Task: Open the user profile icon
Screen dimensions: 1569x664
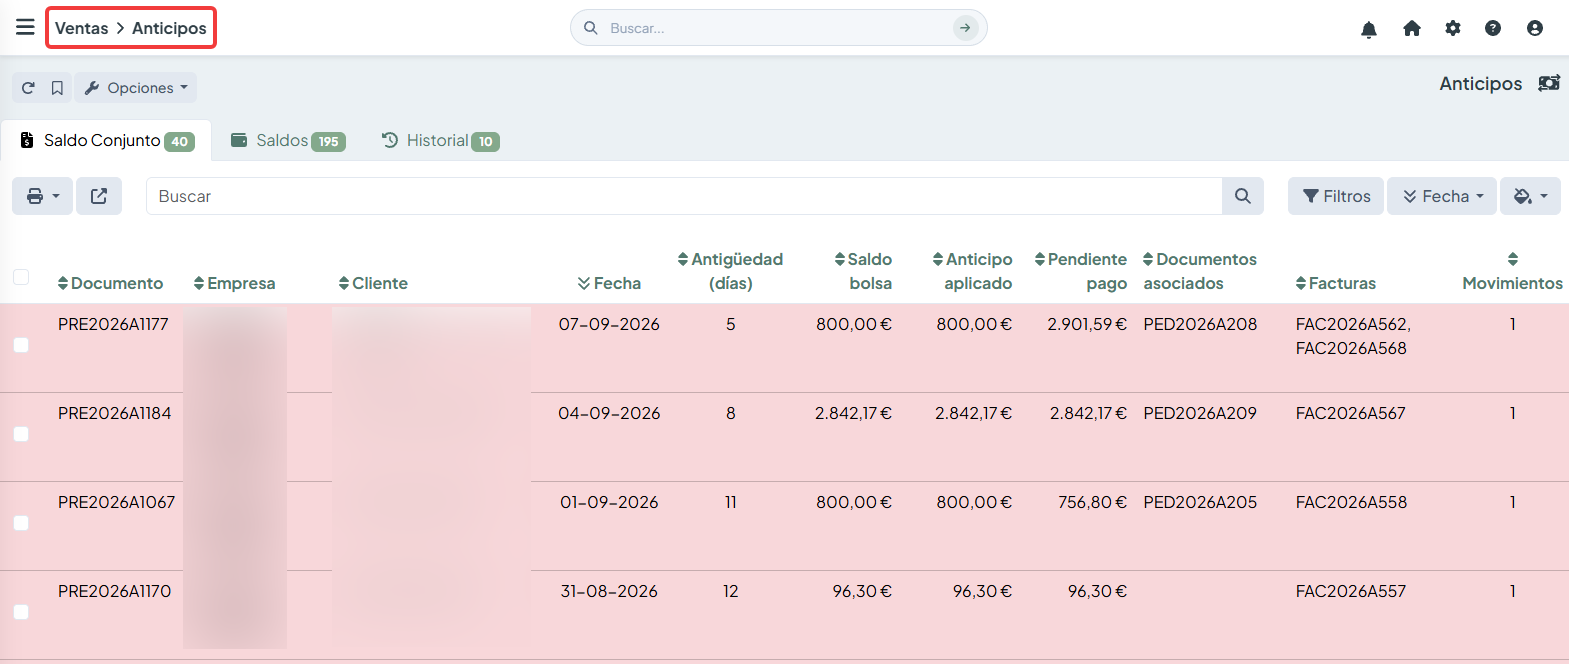Action: pyautogui.click(x=1535, y=28)
